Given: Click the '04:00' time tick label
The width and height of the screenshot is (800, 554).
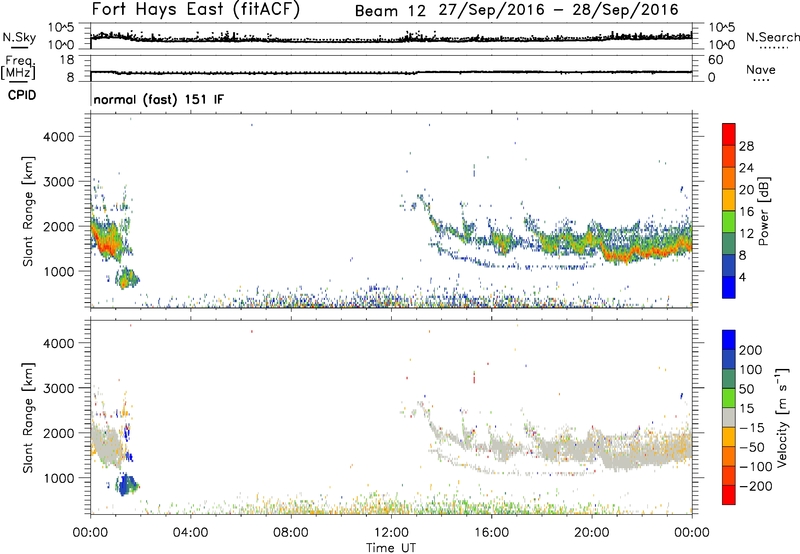Looking at the screenshot, I should (190, 533).
